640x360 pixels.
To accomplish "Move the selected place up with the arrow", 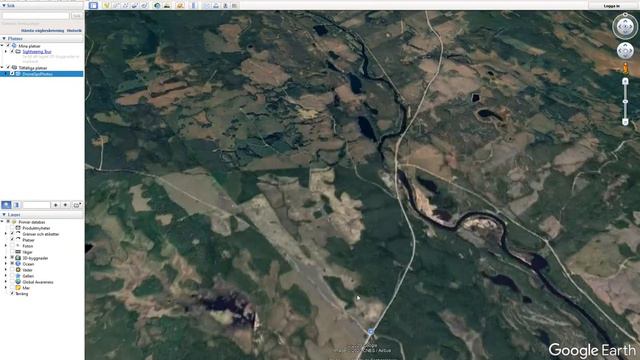I will coord(56,205).
